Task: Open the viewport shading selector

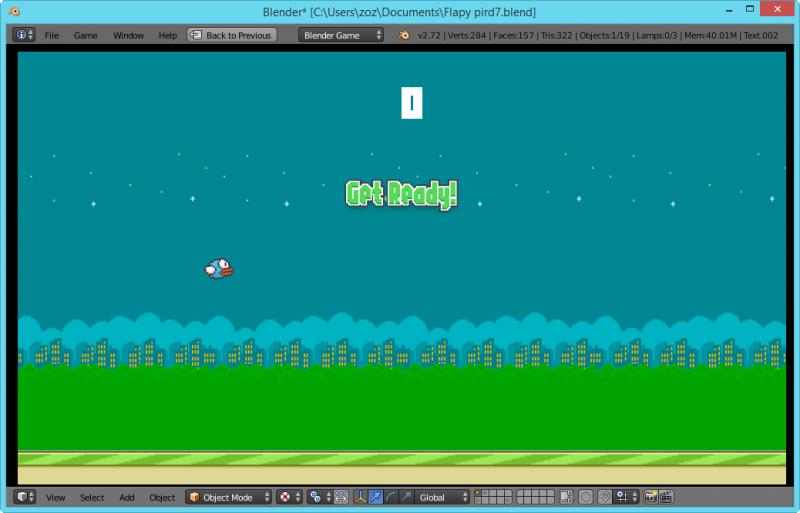Action: [289, 497]
